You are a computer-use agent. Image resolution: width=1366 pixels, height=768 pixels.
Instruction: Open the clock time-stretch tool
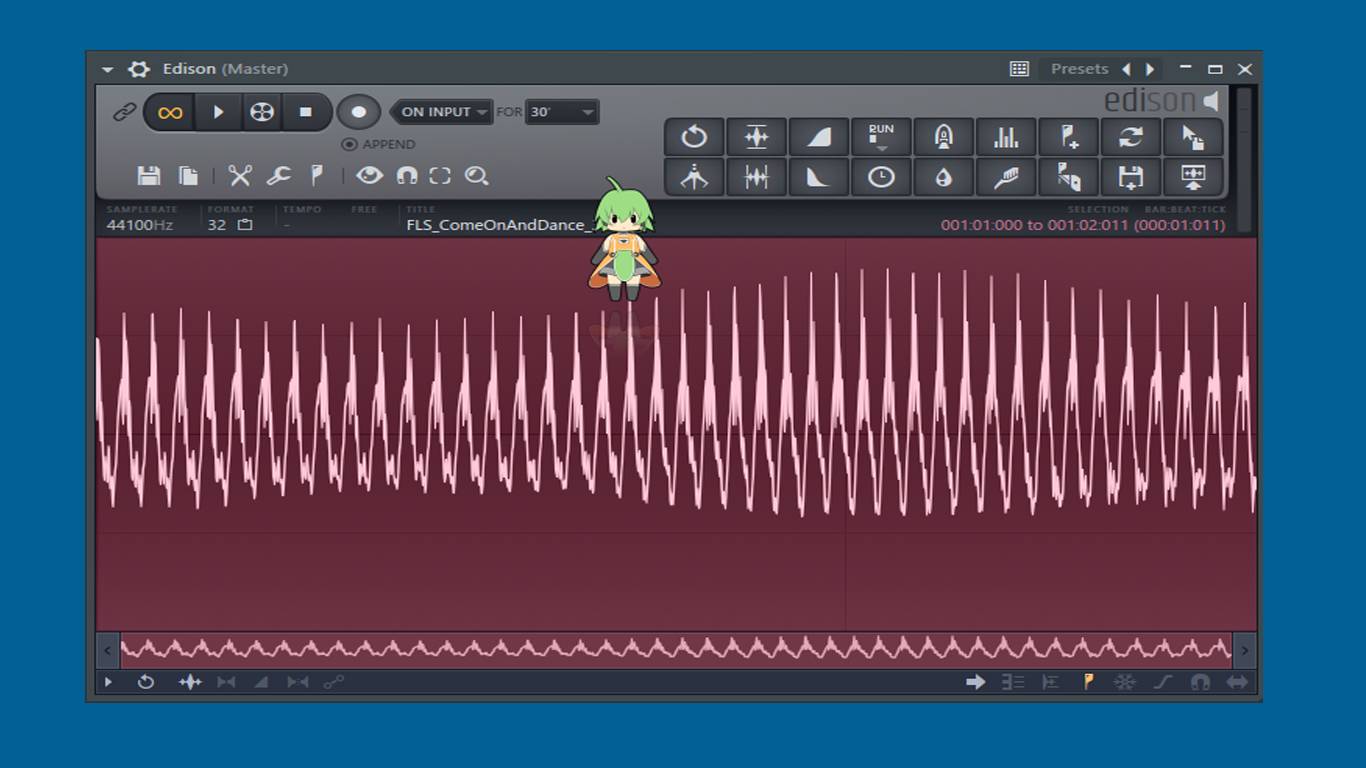pos(881,177)
